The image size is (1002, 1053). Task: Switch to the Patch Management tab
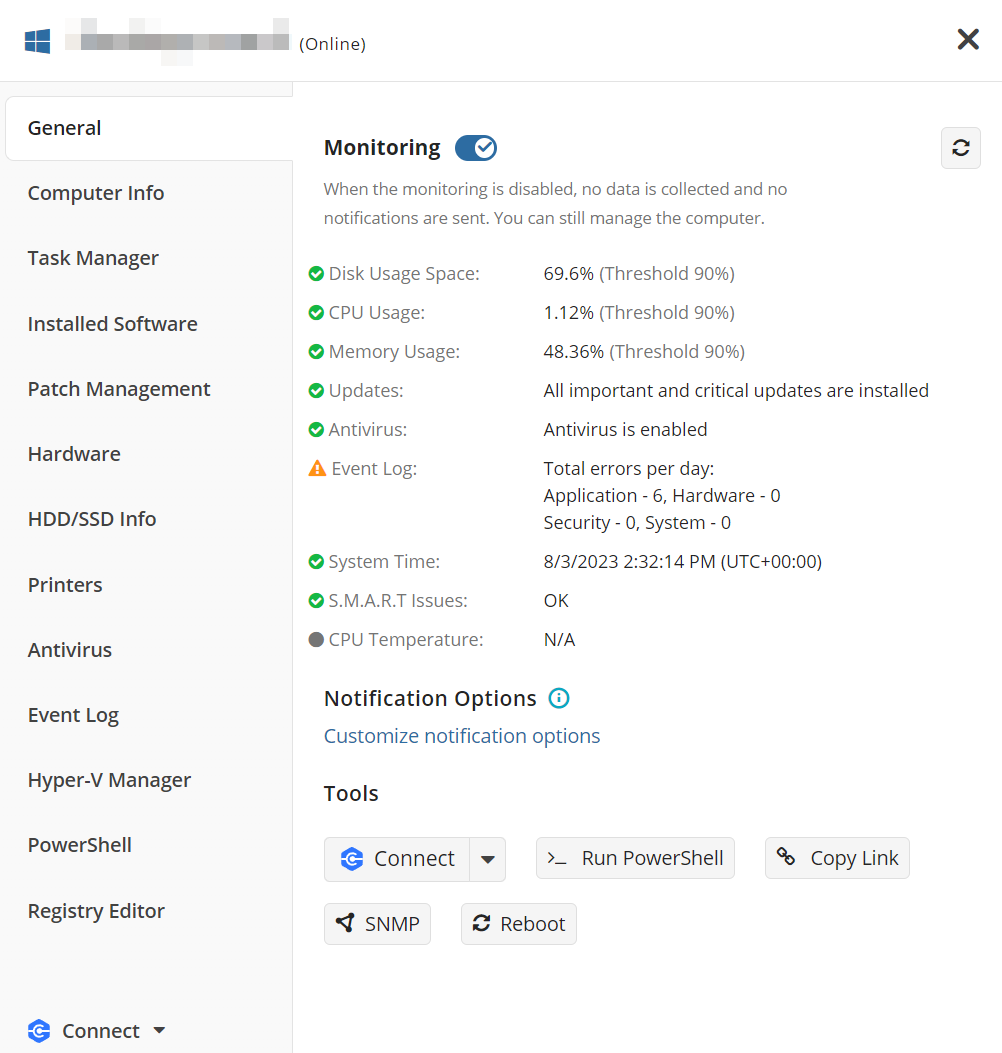[119, 389]
